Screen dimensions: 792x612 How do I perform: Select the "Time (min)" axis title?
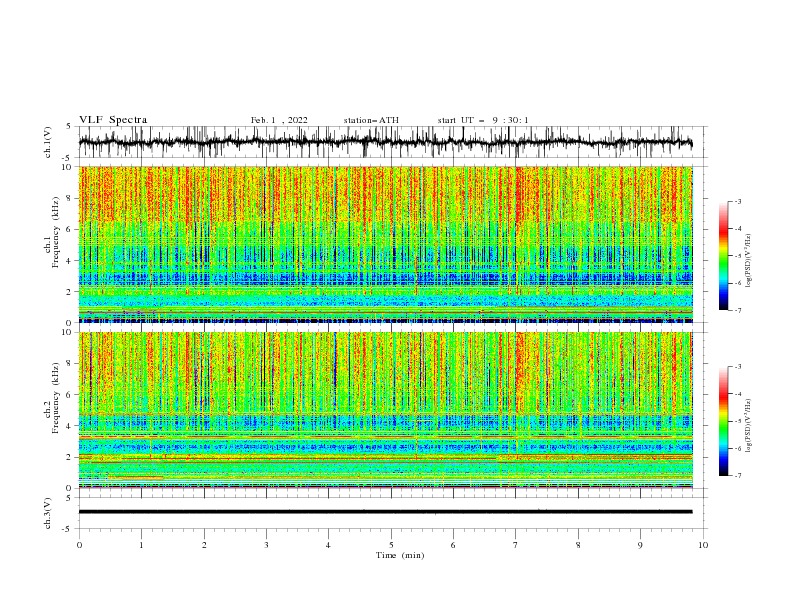click(x=400, y=555)
